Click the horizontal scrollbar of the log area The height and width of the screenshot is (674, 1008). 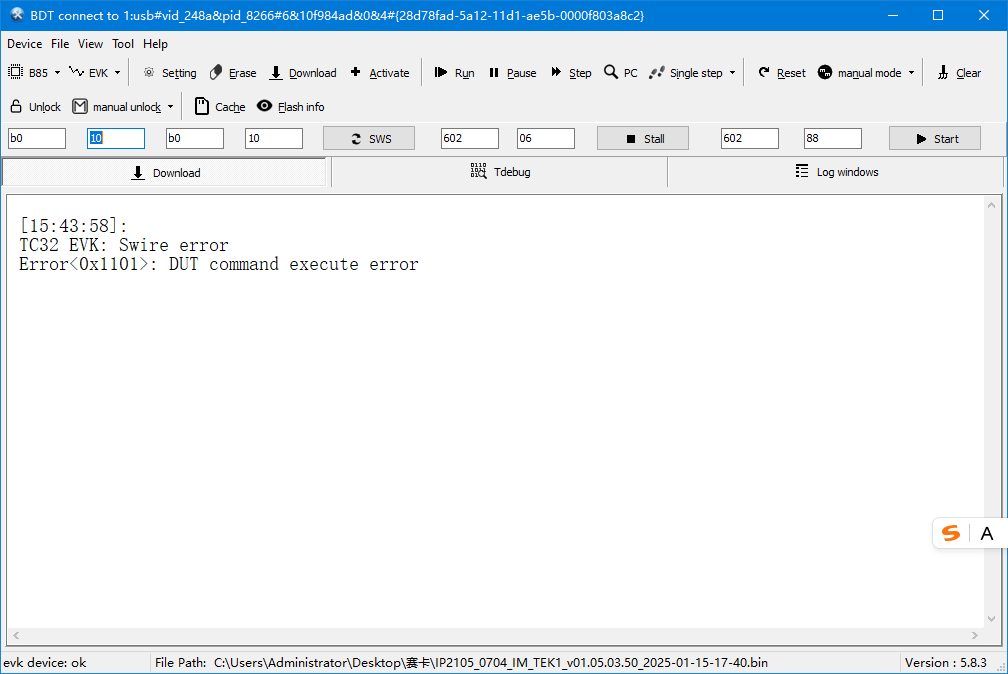(495, 635)
